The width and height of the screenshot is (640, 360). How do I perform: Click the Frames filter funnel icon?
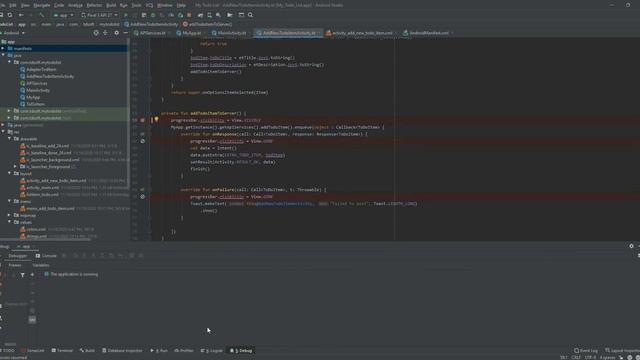(x=22, y=275)
